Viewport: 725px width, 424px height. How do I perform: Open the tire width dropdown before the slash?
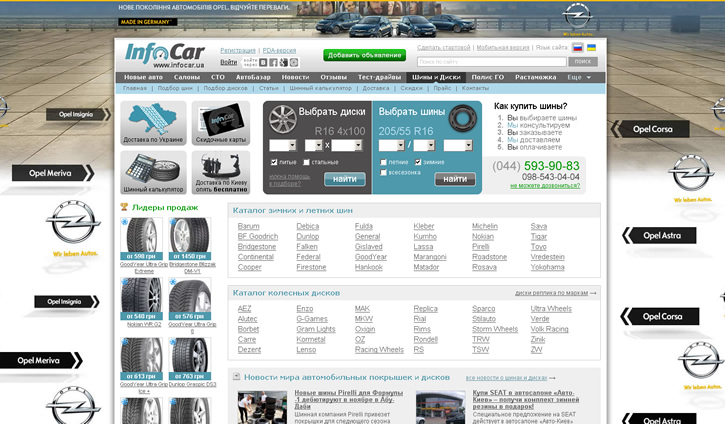[392, 146]
